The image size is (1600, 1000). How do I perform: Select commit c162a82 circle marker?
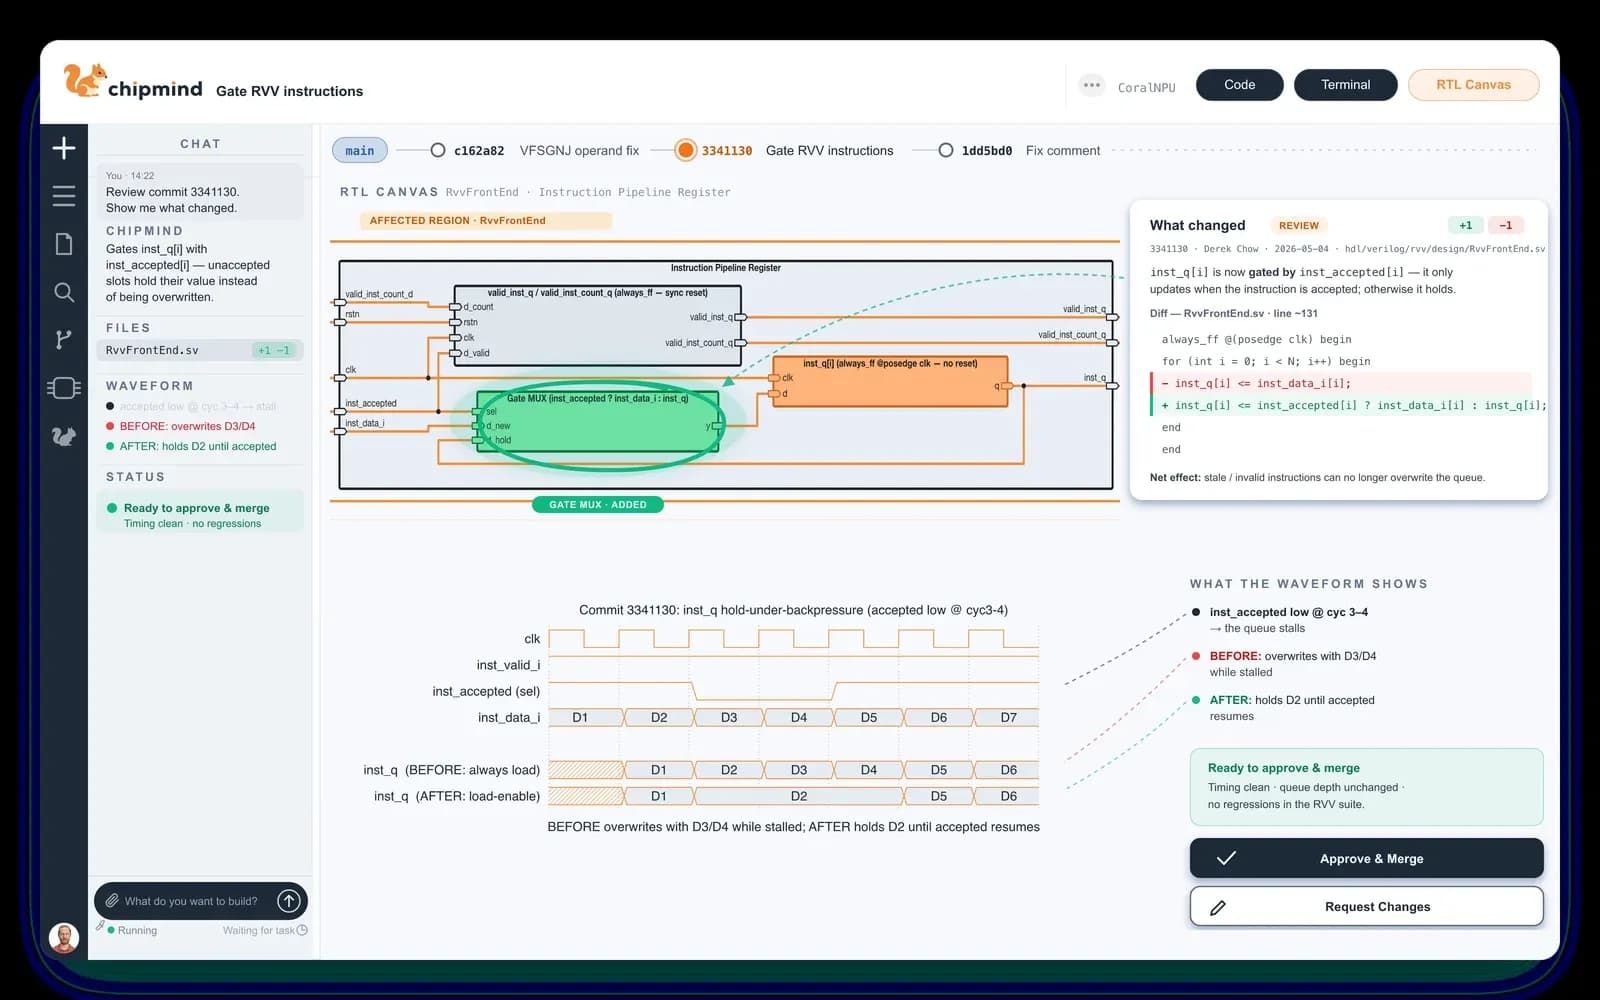438,150
